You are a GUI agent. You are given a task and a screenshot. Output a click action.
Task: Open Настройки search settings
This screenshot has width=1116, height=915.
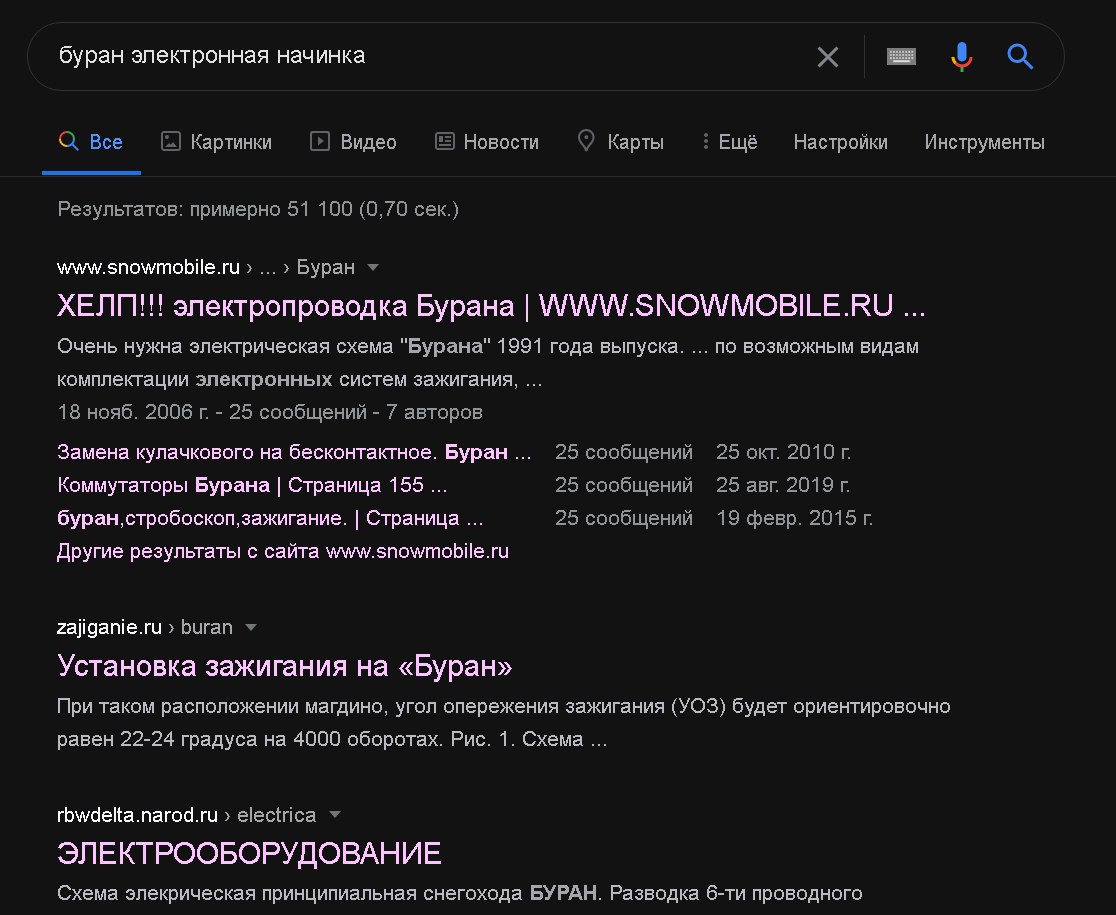[841, 142]
